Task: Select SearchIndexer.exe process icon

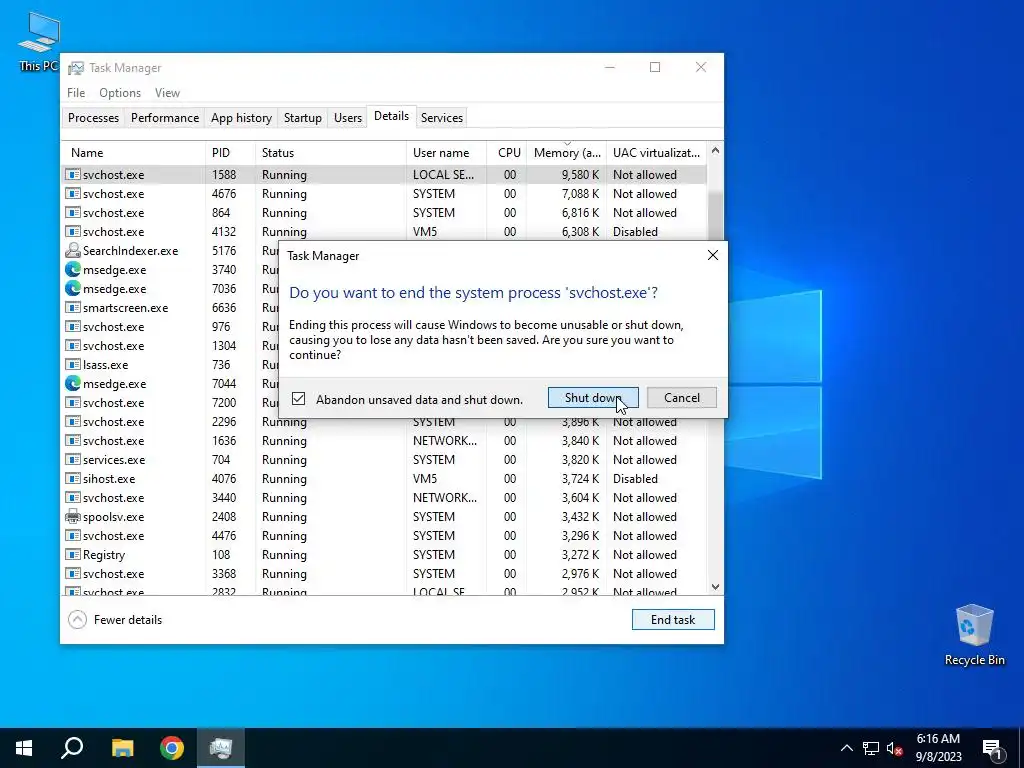Action: (72, 251)
